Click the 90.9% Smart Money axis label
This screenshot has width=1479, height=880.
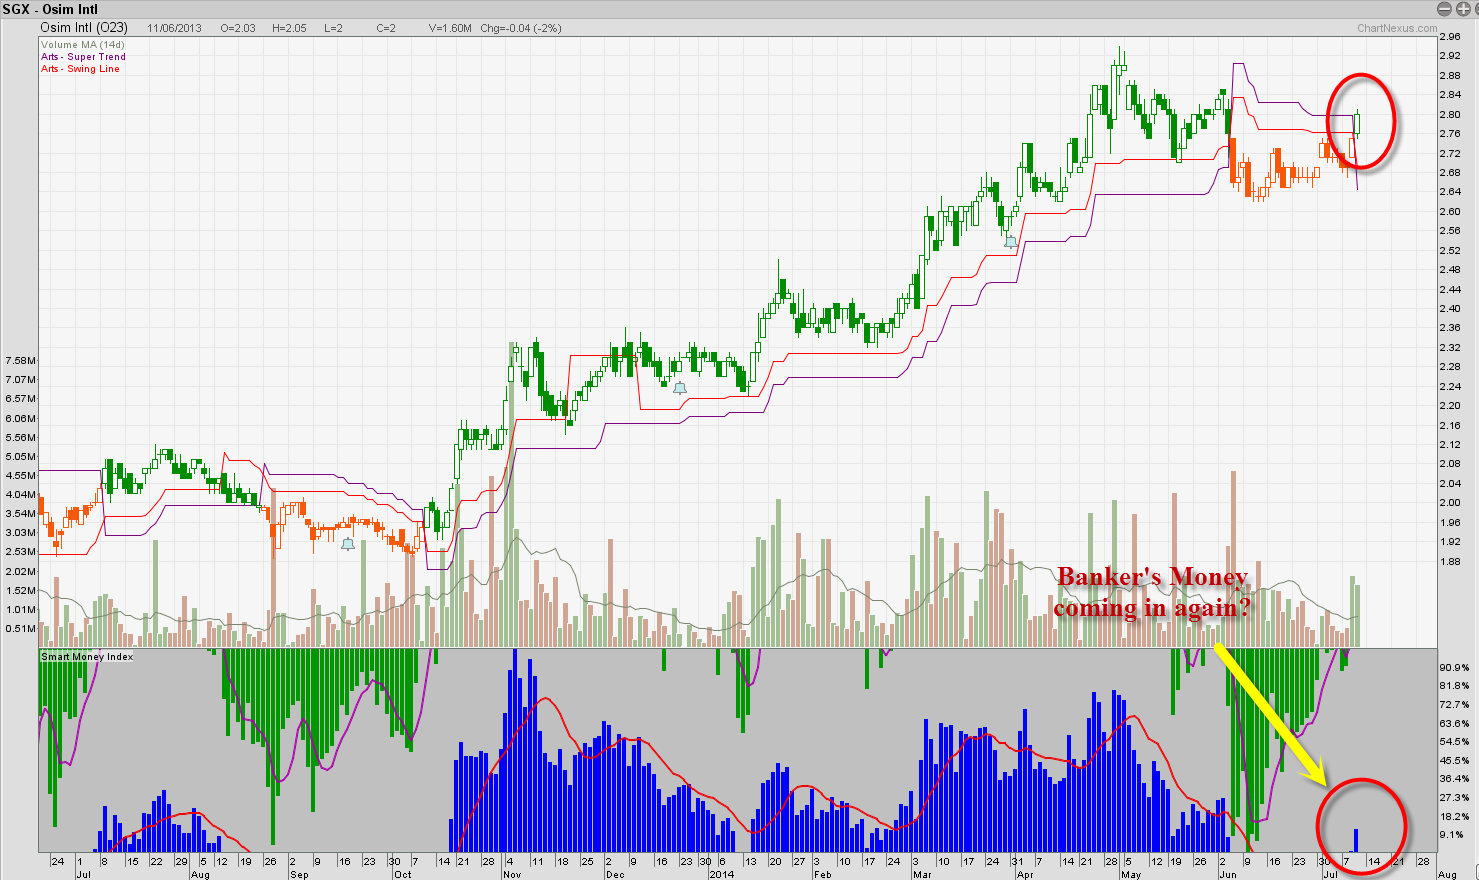[1454, 667]
